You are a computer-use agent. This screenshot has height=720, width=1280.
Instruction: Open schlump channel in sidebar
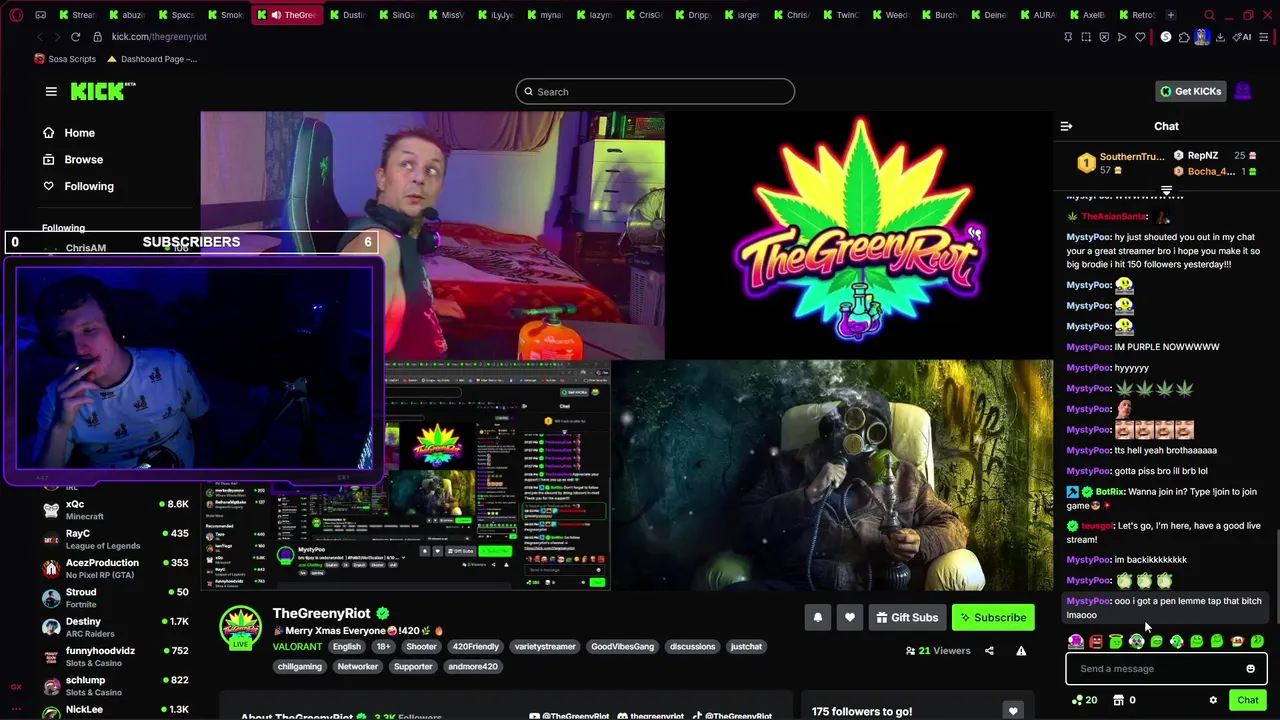(x=115, y=686)
